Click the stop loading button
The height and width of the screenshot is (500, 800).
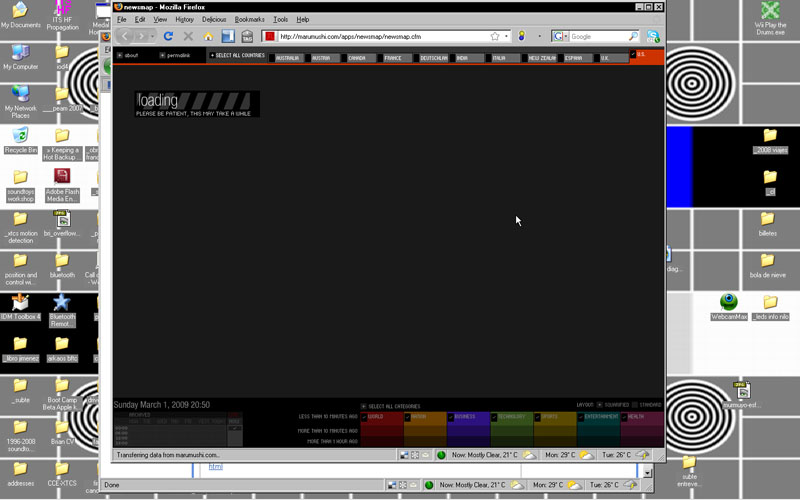[188, 36]
